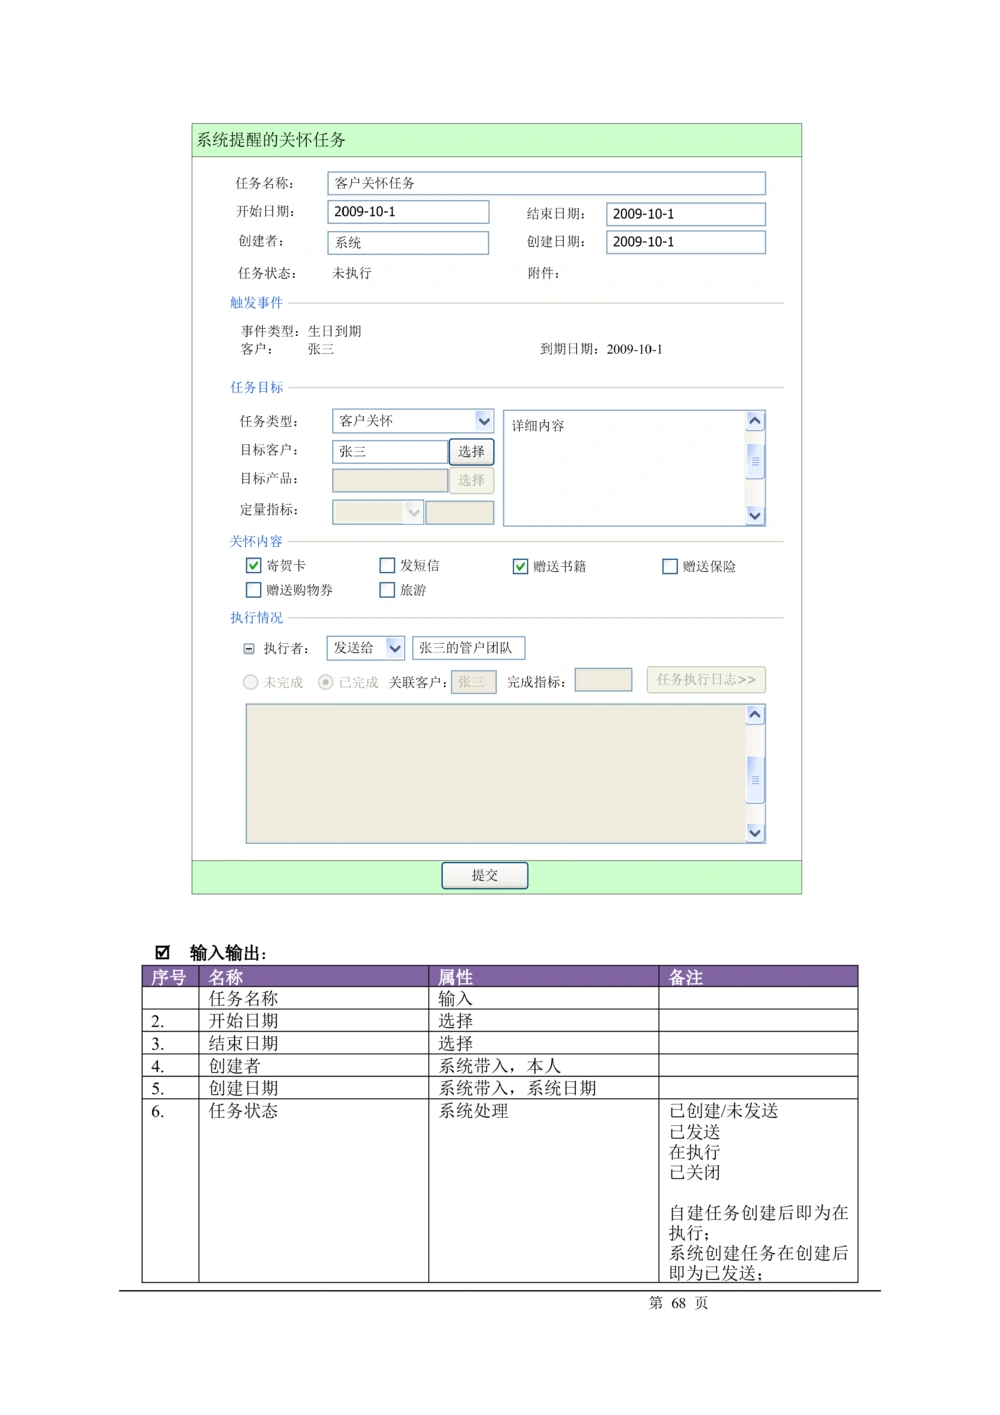
Task: Check the 旅游 checkbox
Action: pyautogui.click(x=387, y=590)
